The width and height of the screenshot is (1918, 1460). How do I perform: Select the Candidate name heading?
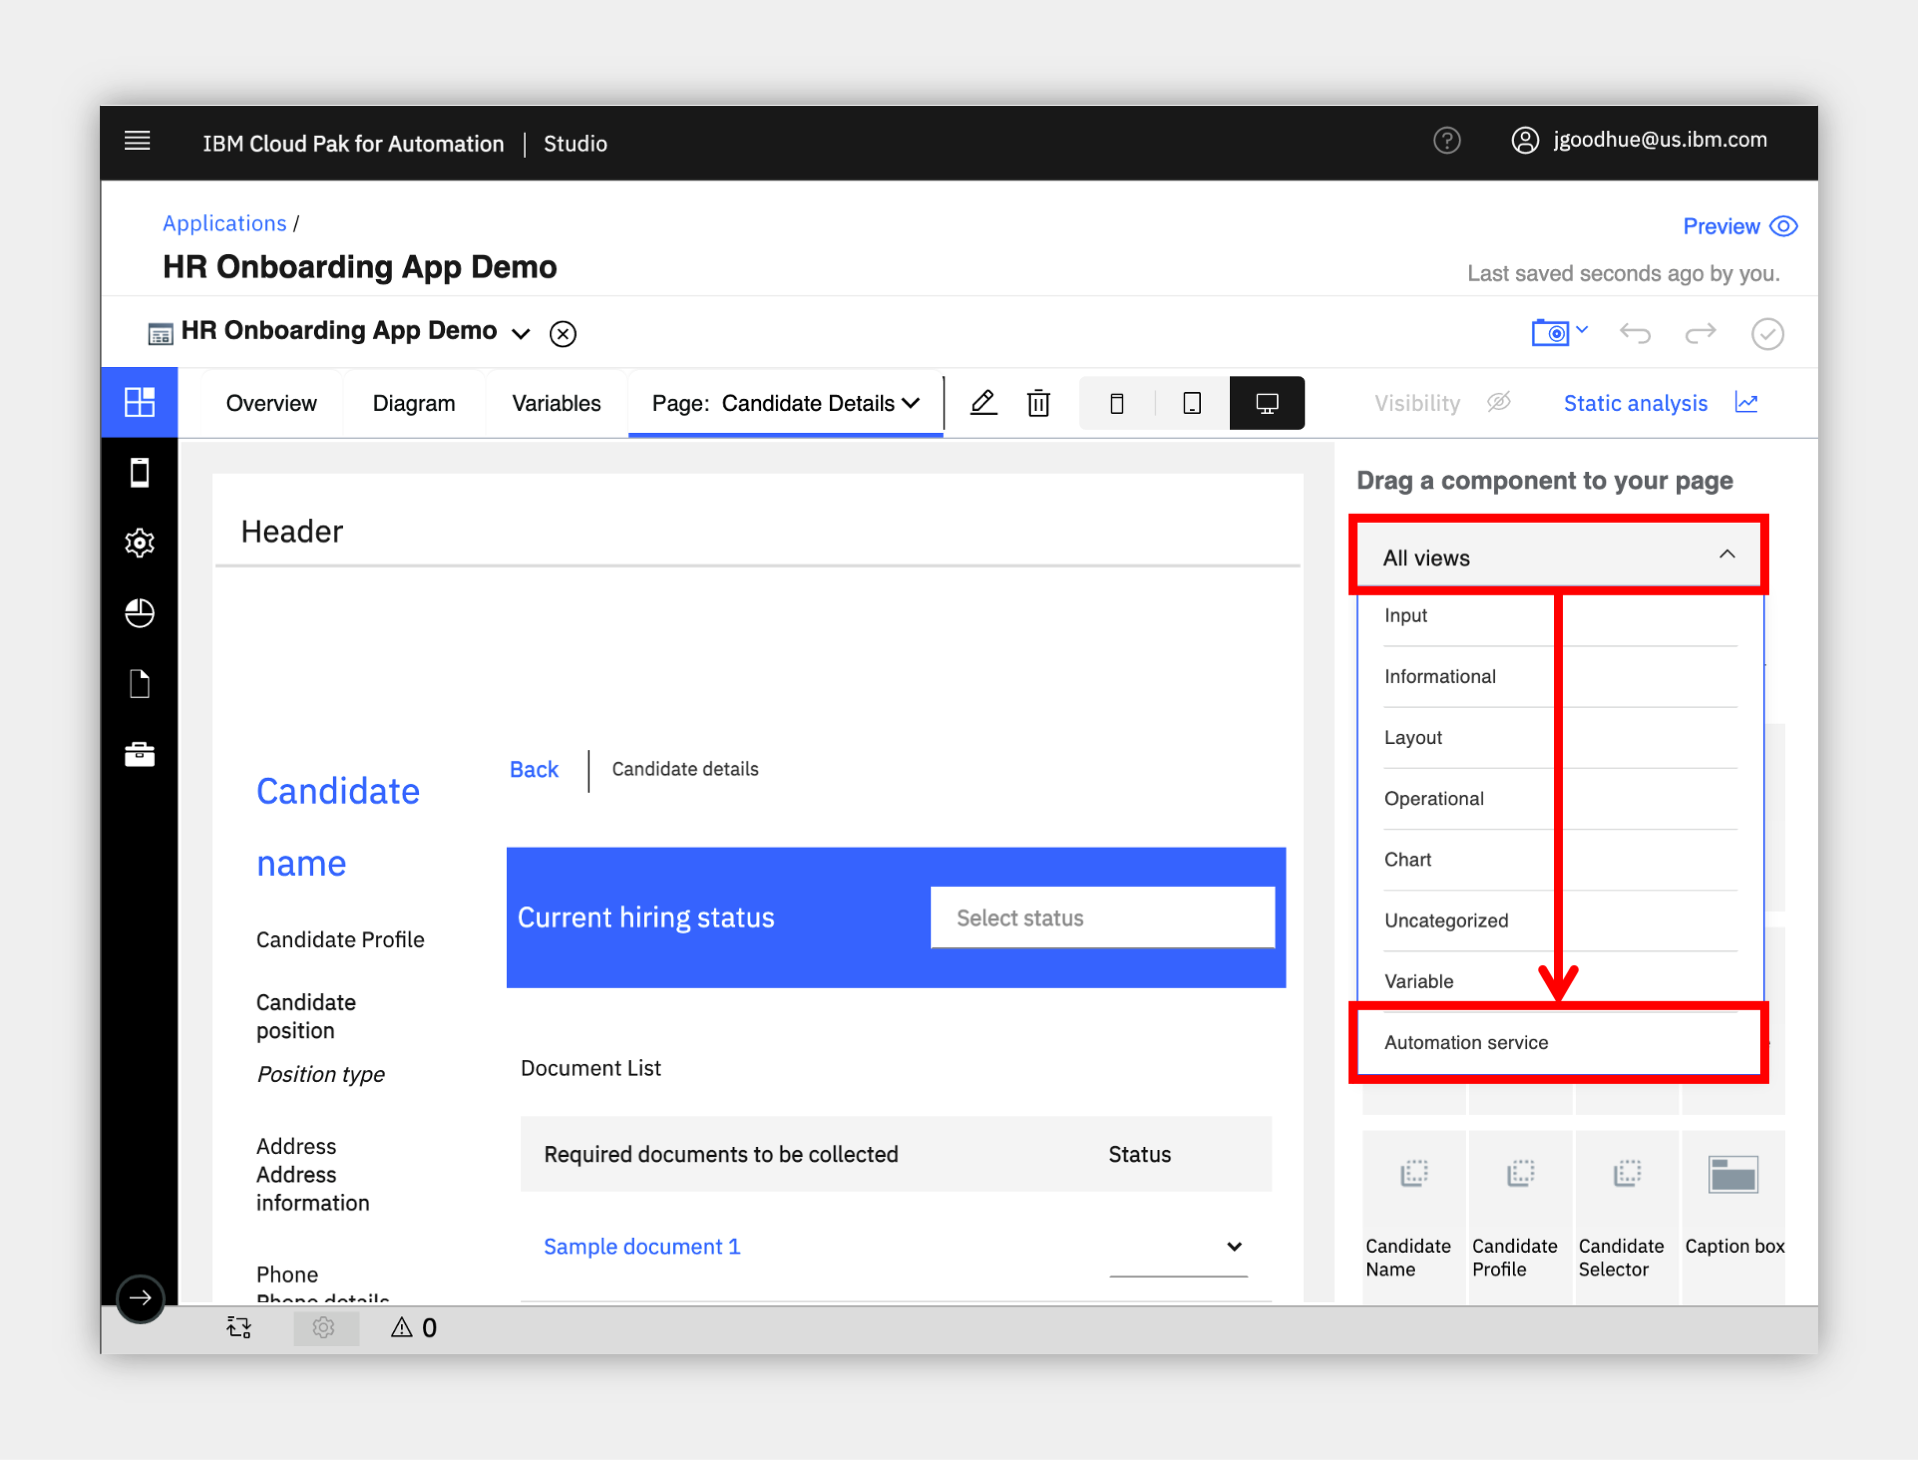[338, 827]
